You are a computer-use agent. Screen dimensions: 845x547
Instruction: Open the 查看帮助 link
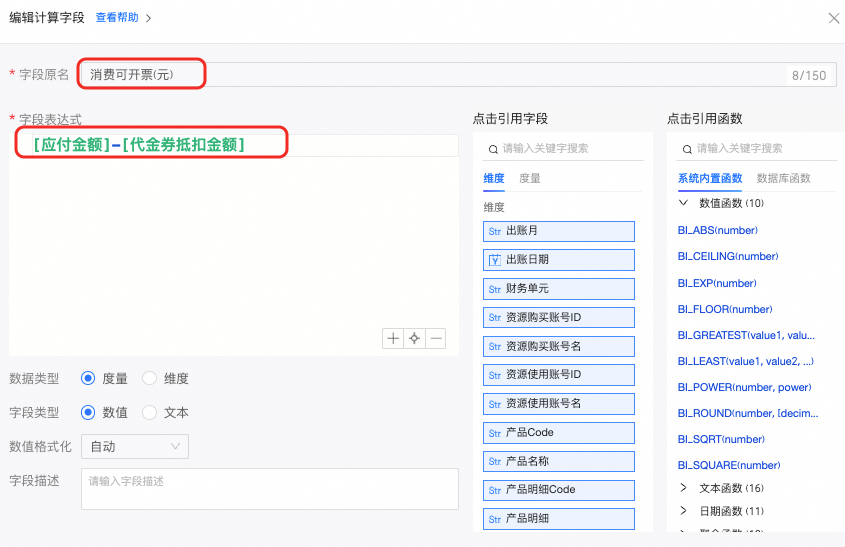(x=117, y=18)
